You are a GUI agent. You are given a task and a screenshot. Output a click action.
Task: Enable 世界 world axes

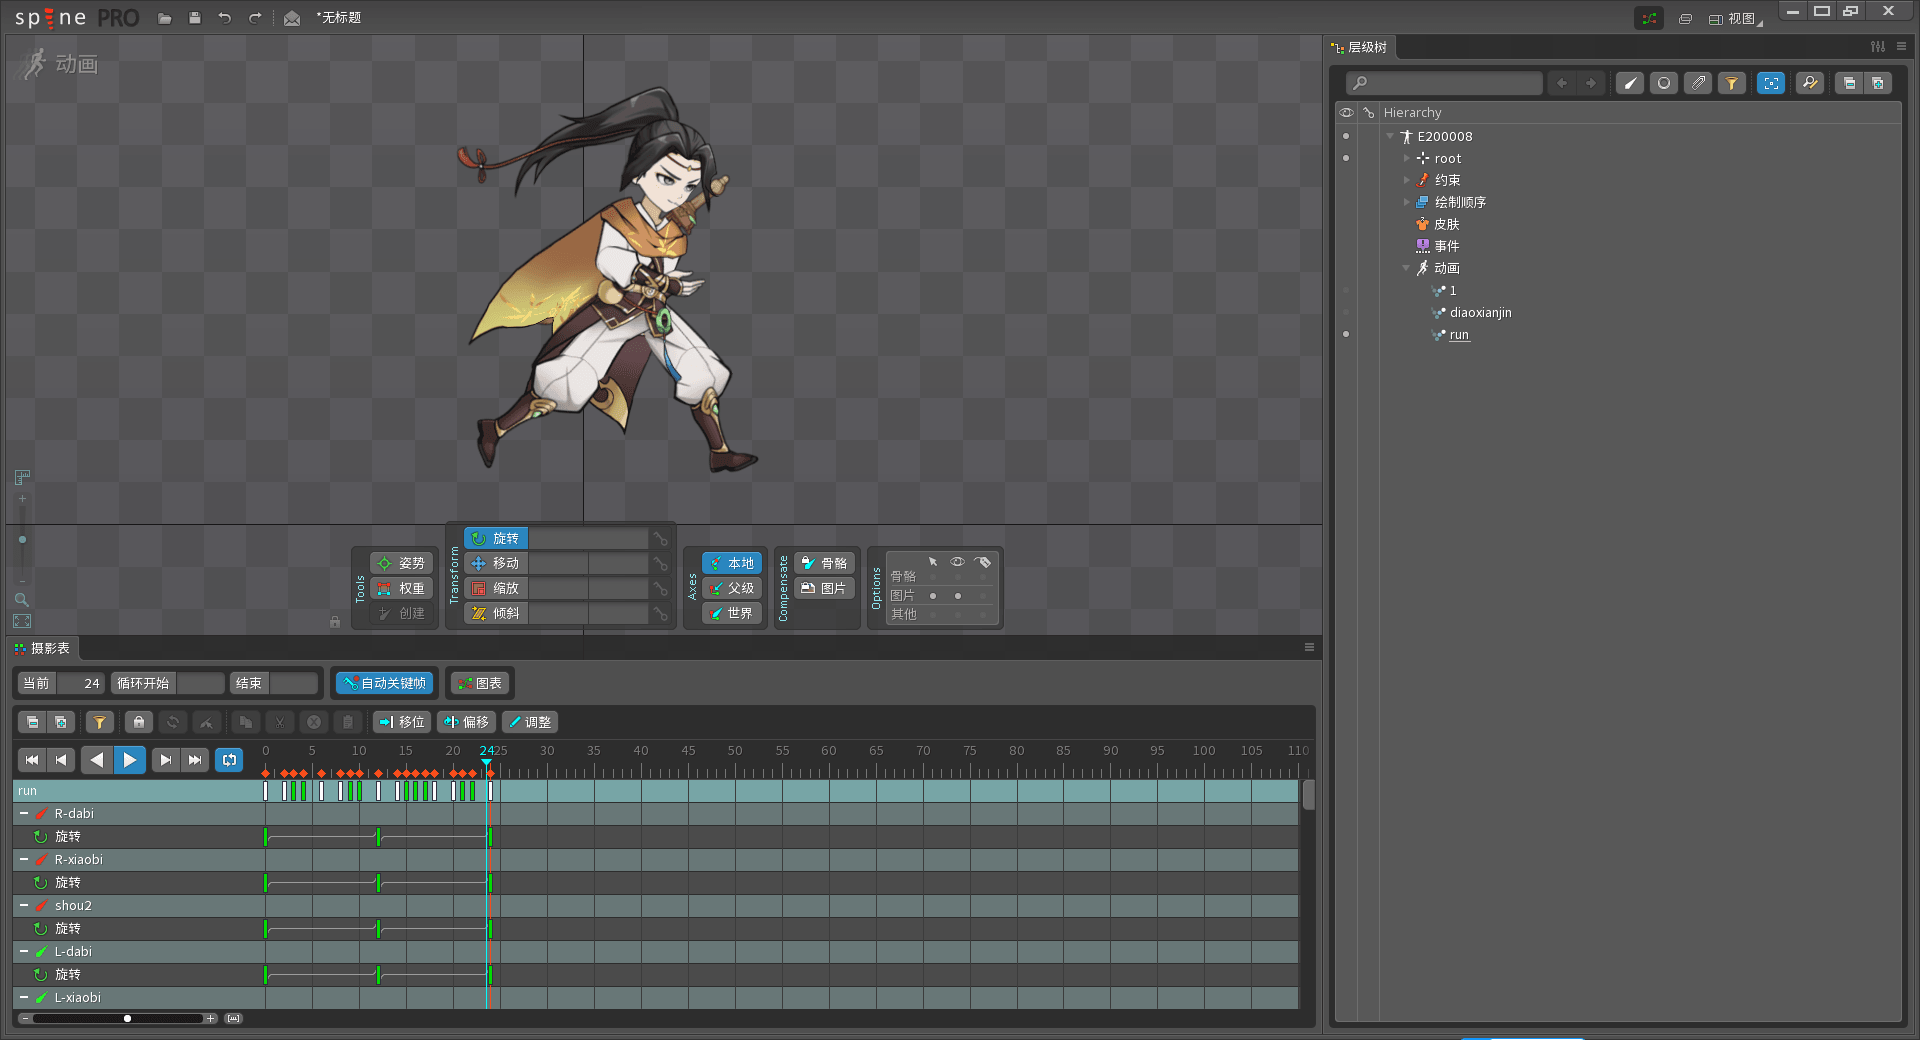732,613
